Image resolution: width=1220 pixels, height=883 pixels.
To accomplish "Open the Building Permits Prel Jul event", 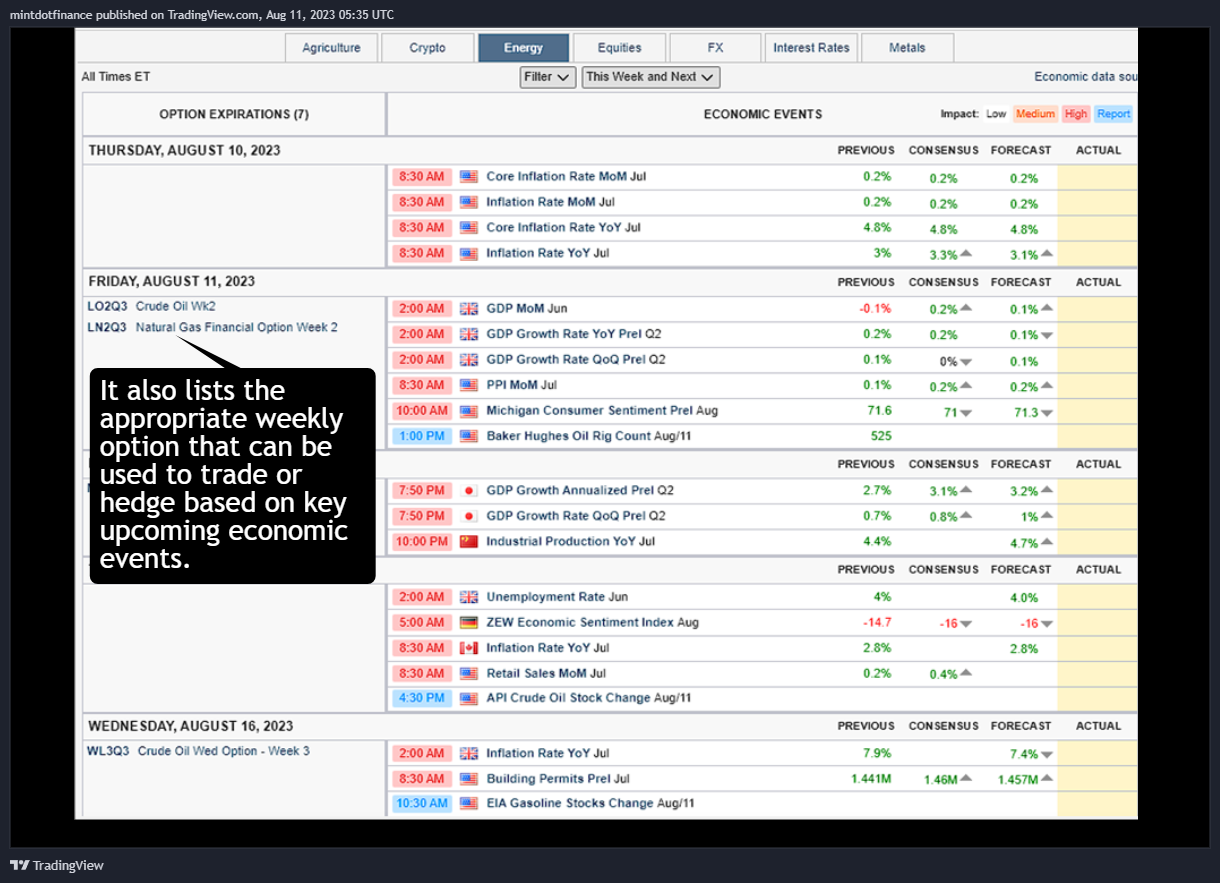I will coord(558,779).
